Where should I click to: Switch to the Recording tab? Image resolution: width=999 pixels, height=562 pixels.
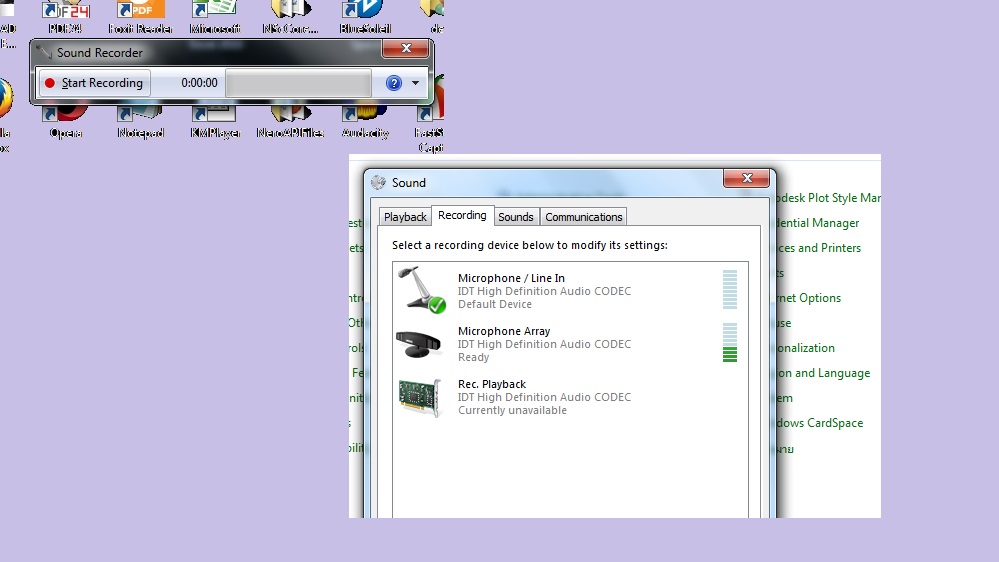(x=463, y=215)
